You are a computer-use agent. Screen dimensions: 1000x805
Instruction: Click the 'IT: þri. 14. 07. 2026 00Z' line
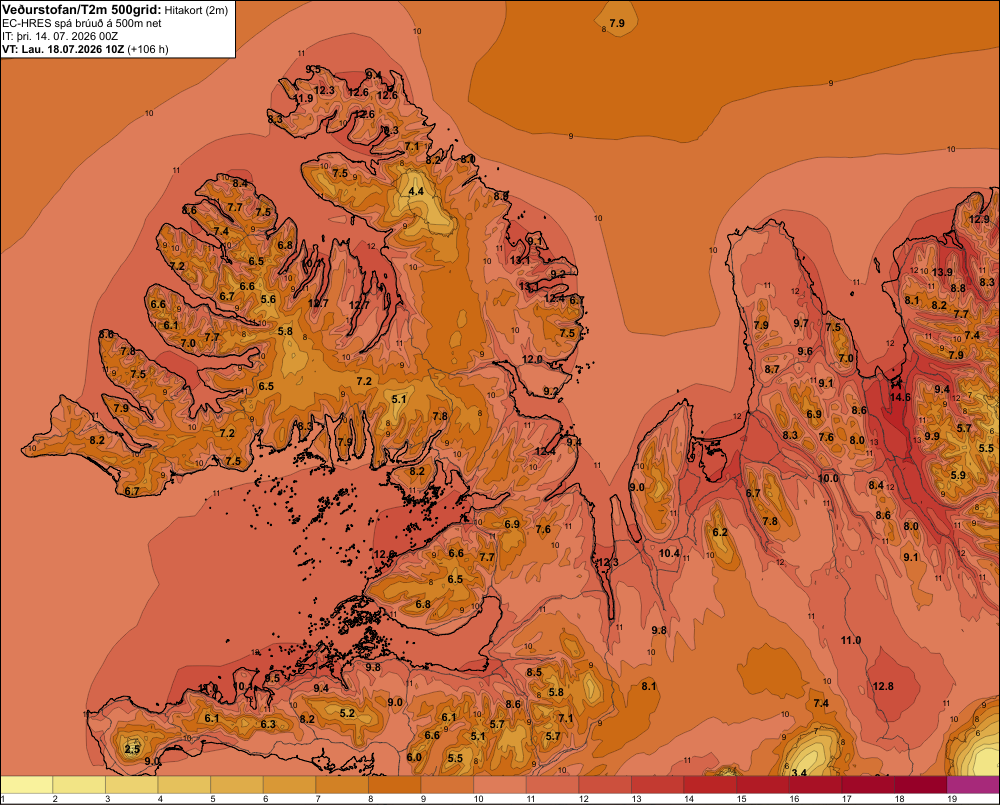click(x=60, y=36)
